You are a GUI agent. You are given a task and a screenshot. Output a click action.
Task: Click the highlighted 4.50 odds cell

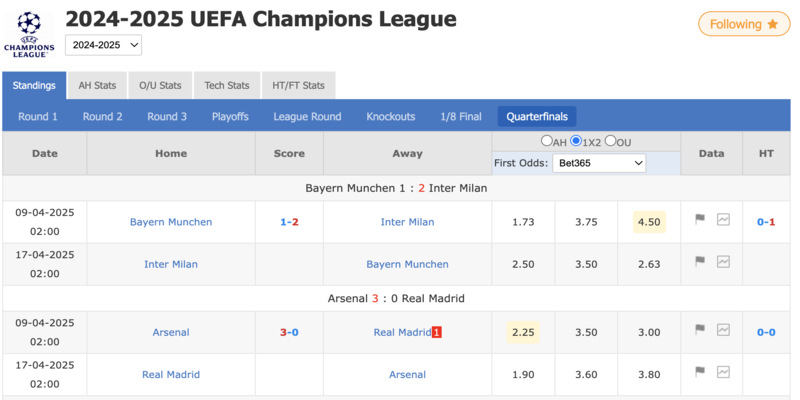pyautogui.click(x=649, y=222)
